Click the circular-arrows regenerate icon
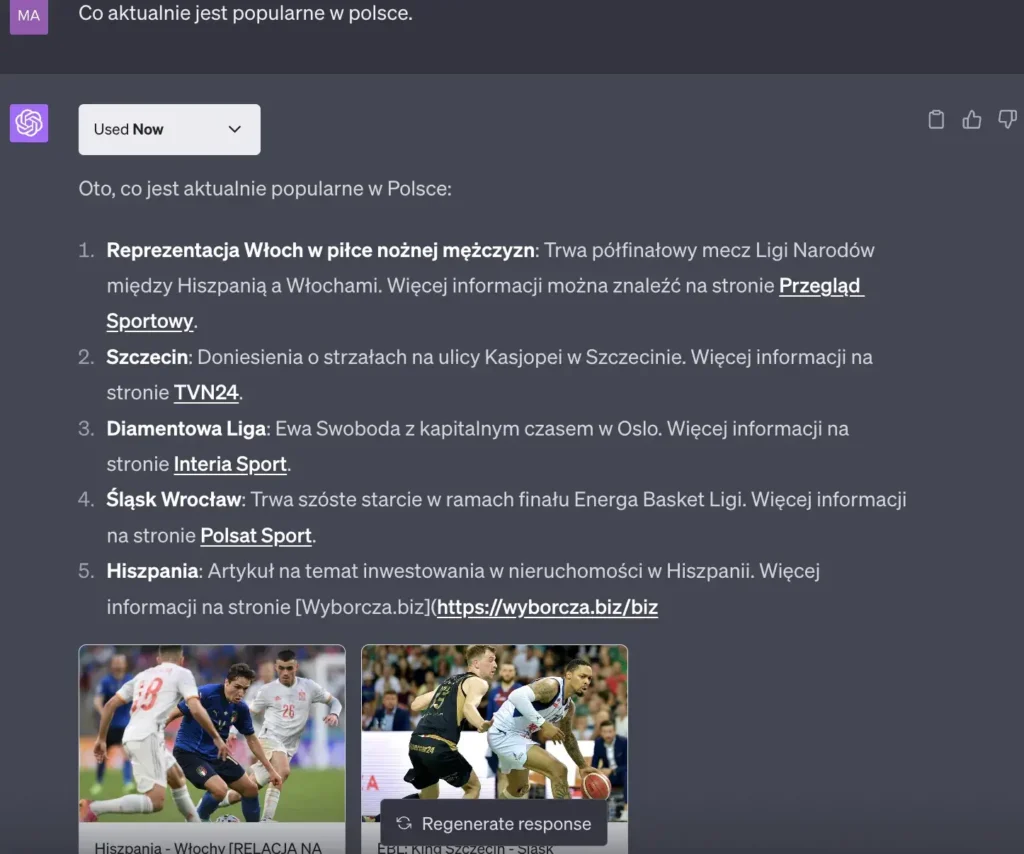1024x854 pixels. point(403,823)
